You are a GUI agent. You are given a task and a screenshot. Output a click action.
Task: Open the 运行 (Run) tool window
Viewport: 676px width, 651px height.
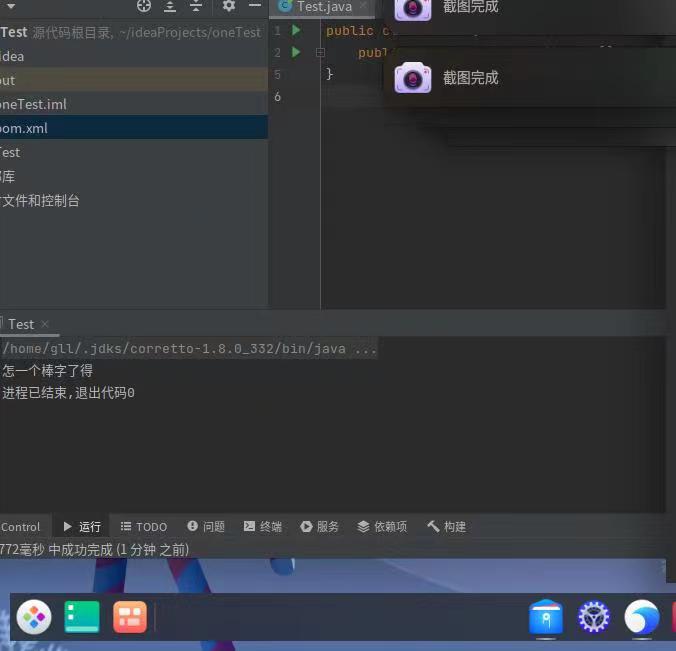pyautogui.click(x=81, y=526)
